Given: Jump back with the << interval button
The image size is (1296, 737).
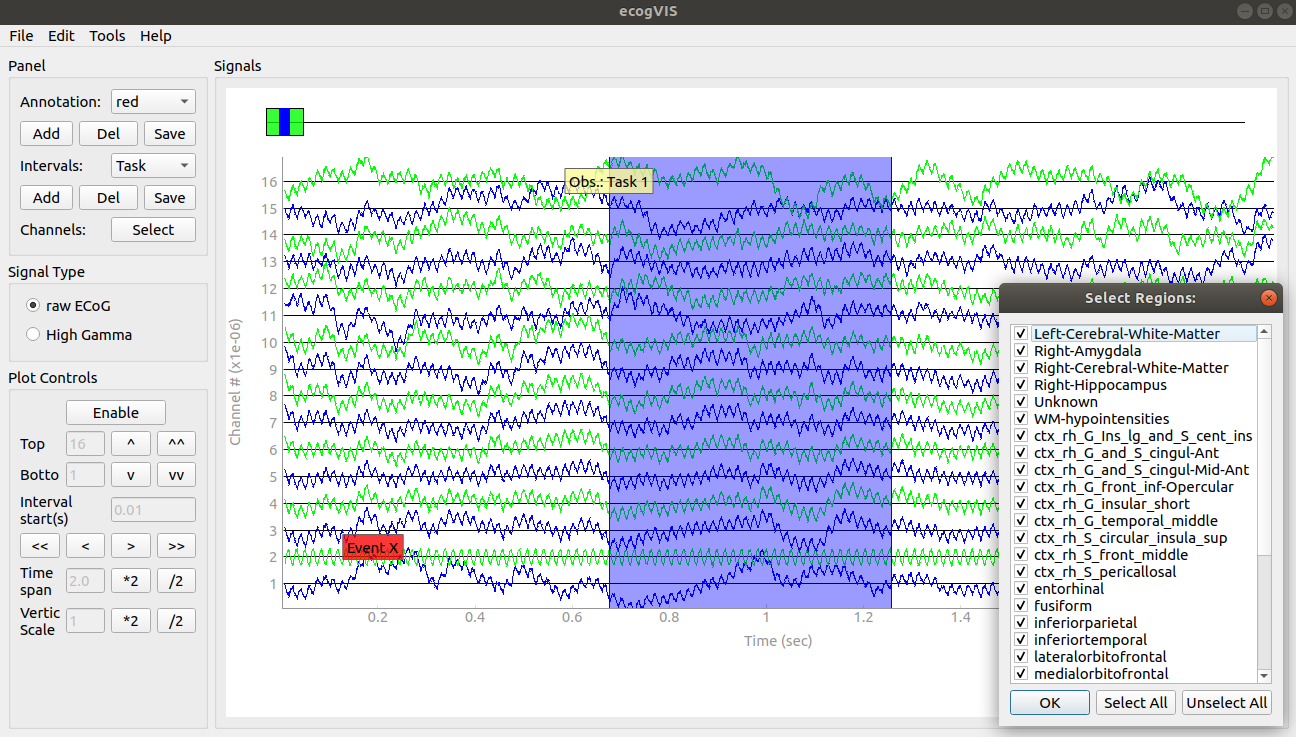Looking at the screenshot, I should pos(40,546).
